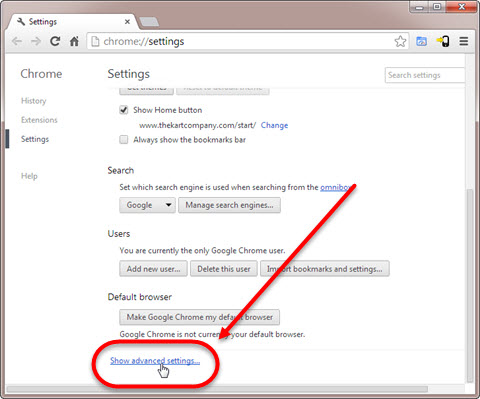Image resolution: width=480 pixels, height=399 pixels.
Task: Open the Google search engine dropdown
Action: tap(147, 205)
